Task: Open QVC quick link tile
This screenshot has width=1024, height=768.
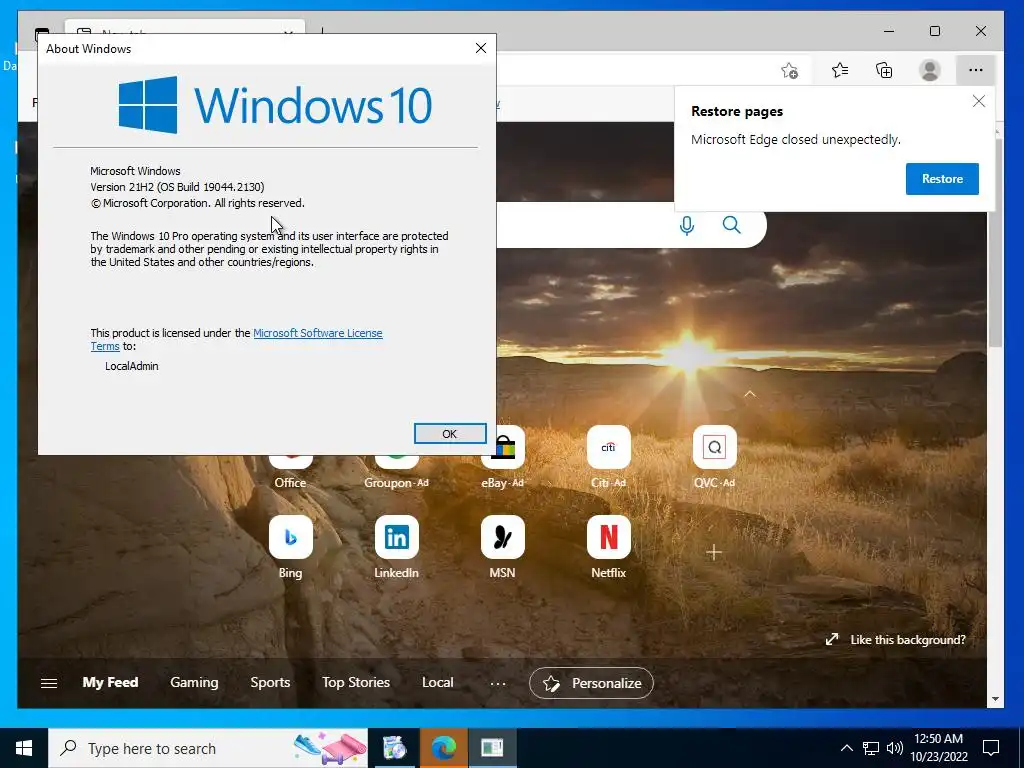Action: point(714,457)
